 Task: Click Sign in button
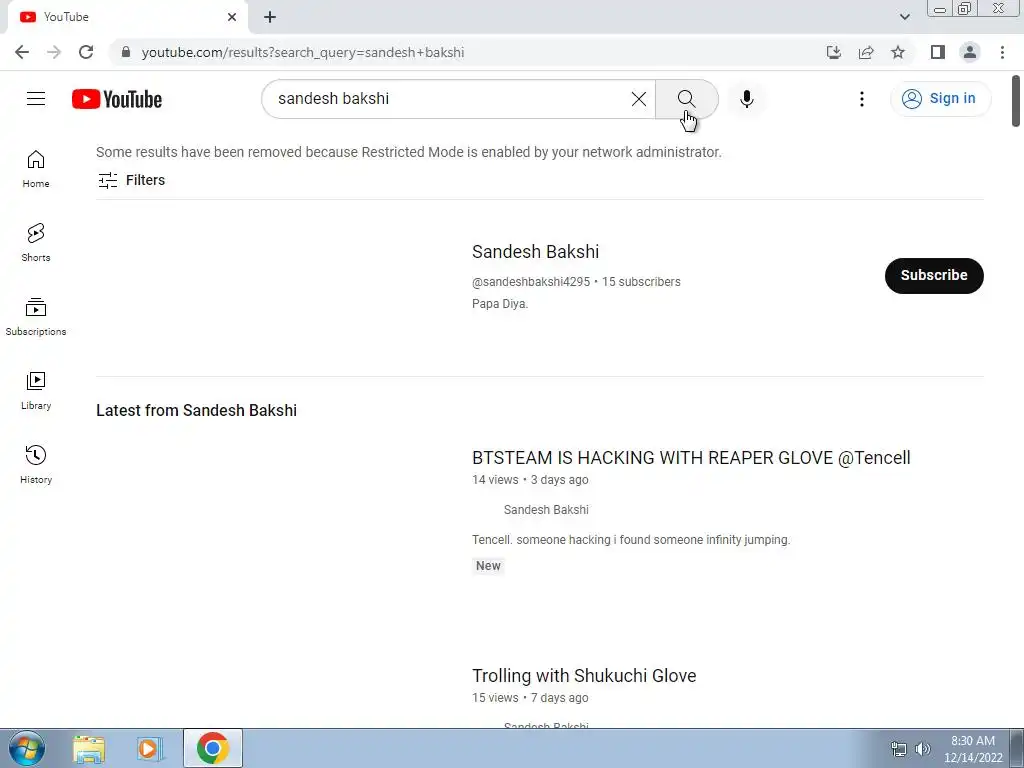tap(940, 99)
